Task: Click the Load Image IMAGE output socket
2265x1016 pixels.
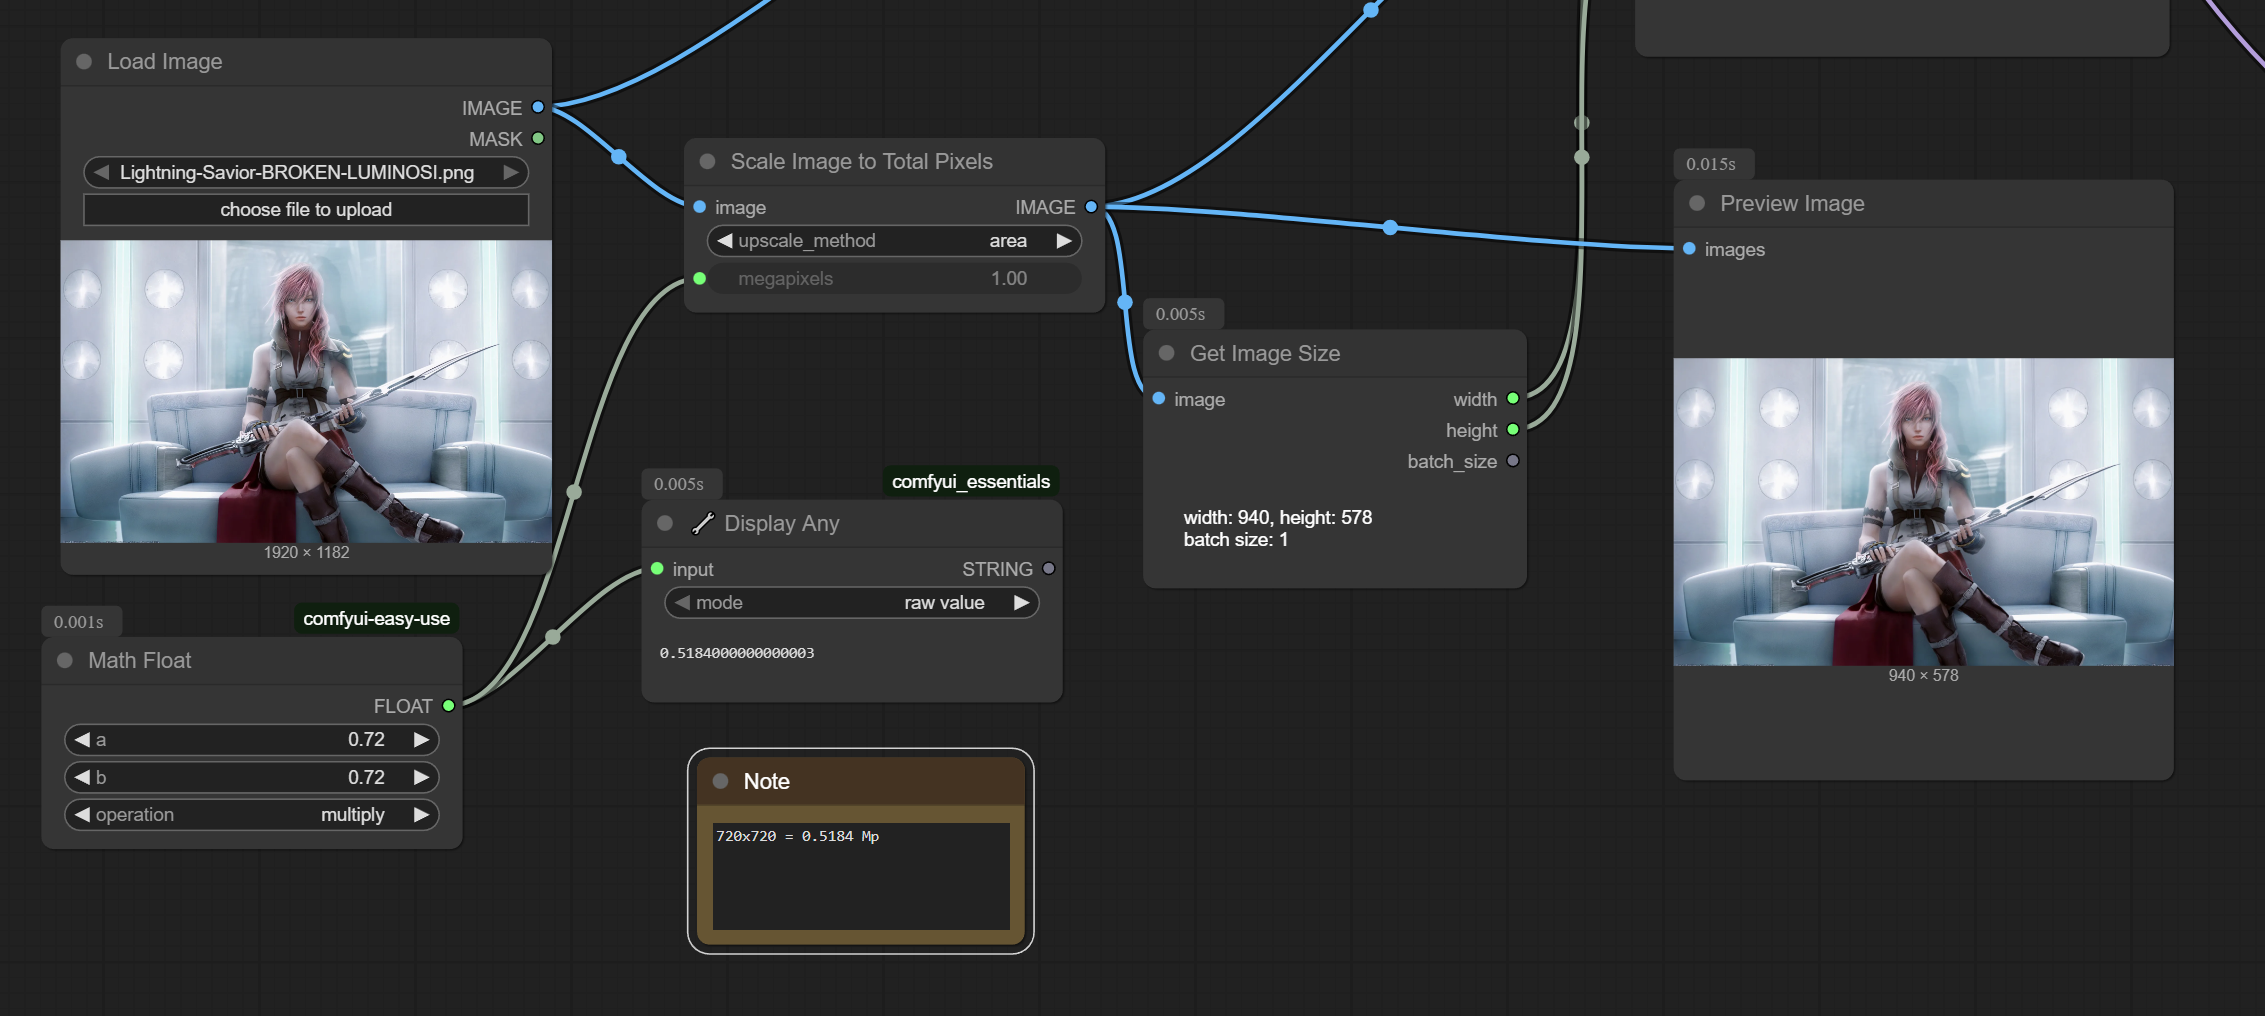Action: pyautogui.click(x=538, y=107)
